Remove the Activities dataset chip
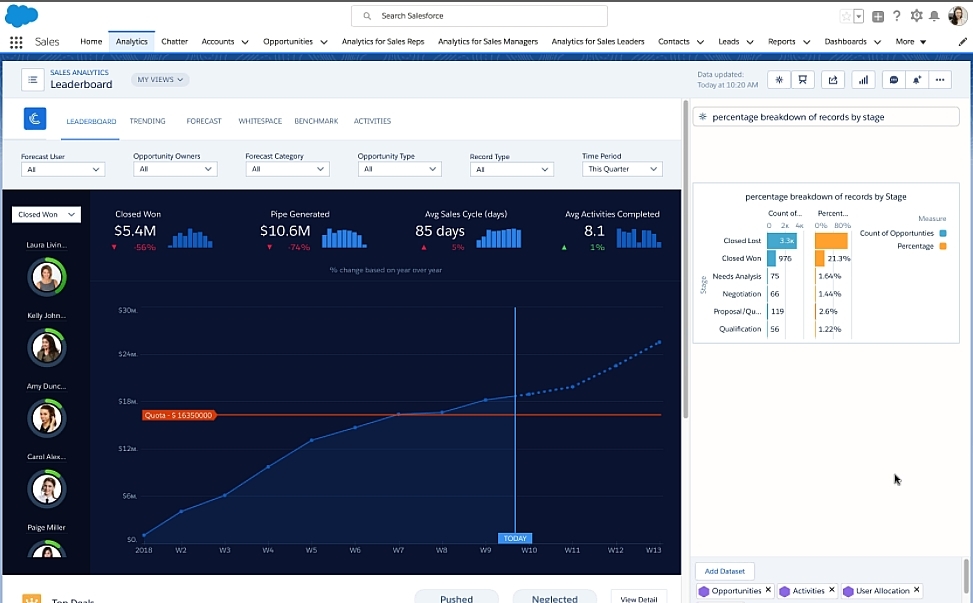Image resolution: width=973 pixels, height=603 pixels. [x=832, y=591]
